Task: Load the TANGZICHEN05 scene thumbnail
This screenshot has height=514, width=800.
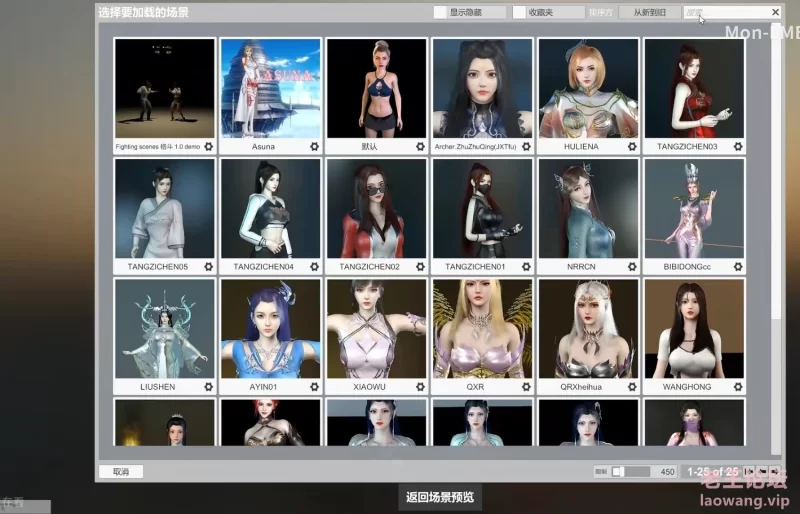Action: click(x=165, y=208)
